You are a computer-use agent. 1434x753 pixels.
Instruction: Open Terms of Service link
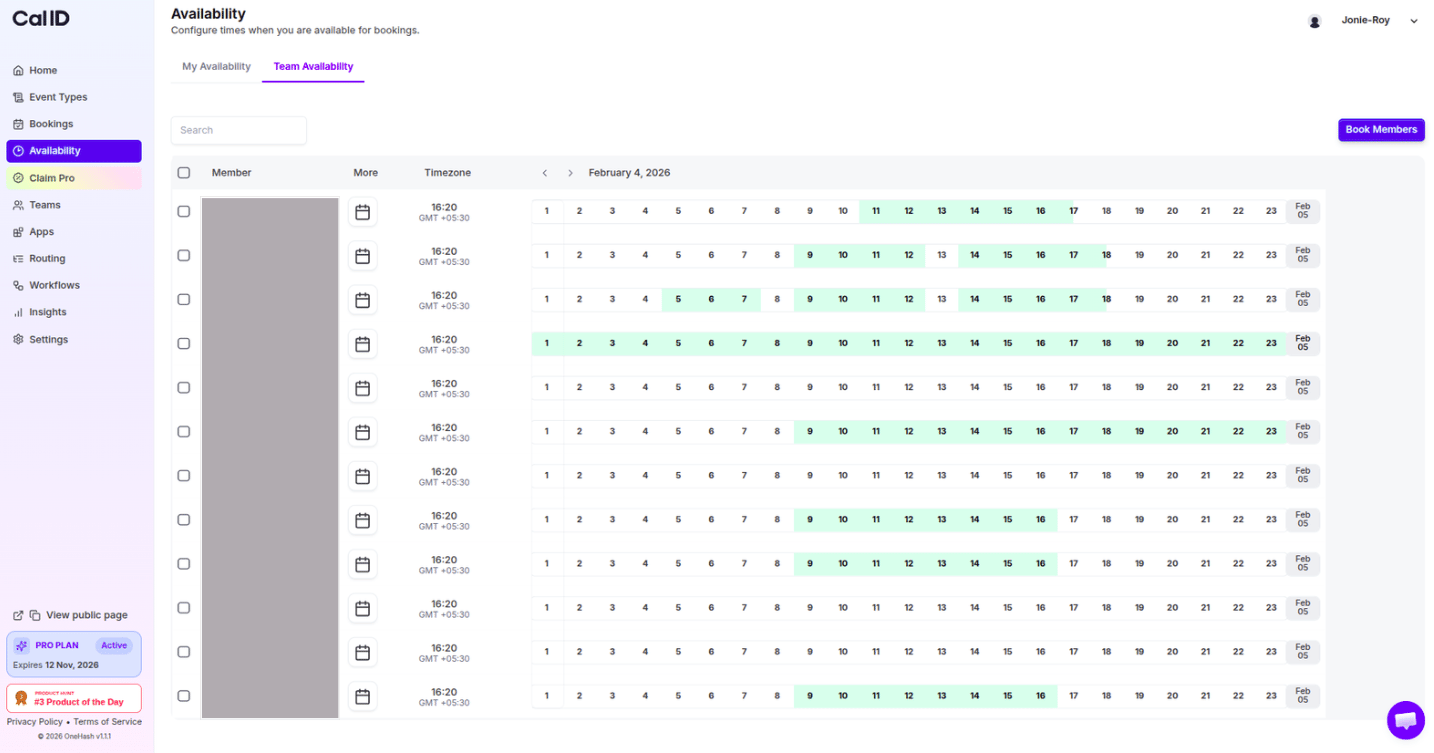click(107, 722)
